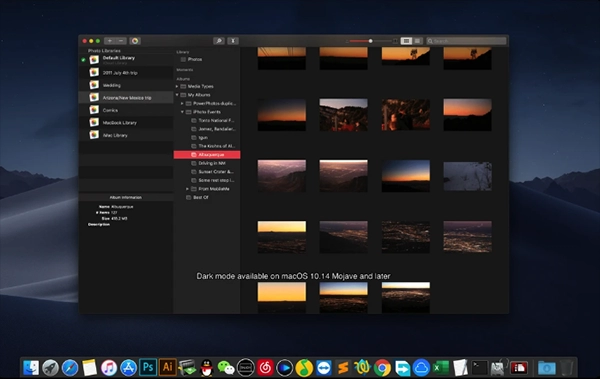Click the thumbnail size slider knob
This screenshot has height=379, width=600.
(370, 41)
